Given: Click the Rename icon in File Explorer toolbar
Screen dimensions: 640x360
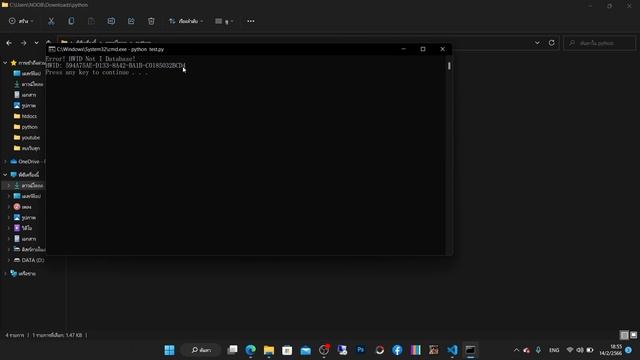Looking at the screenshot, I should coord(111,21).
